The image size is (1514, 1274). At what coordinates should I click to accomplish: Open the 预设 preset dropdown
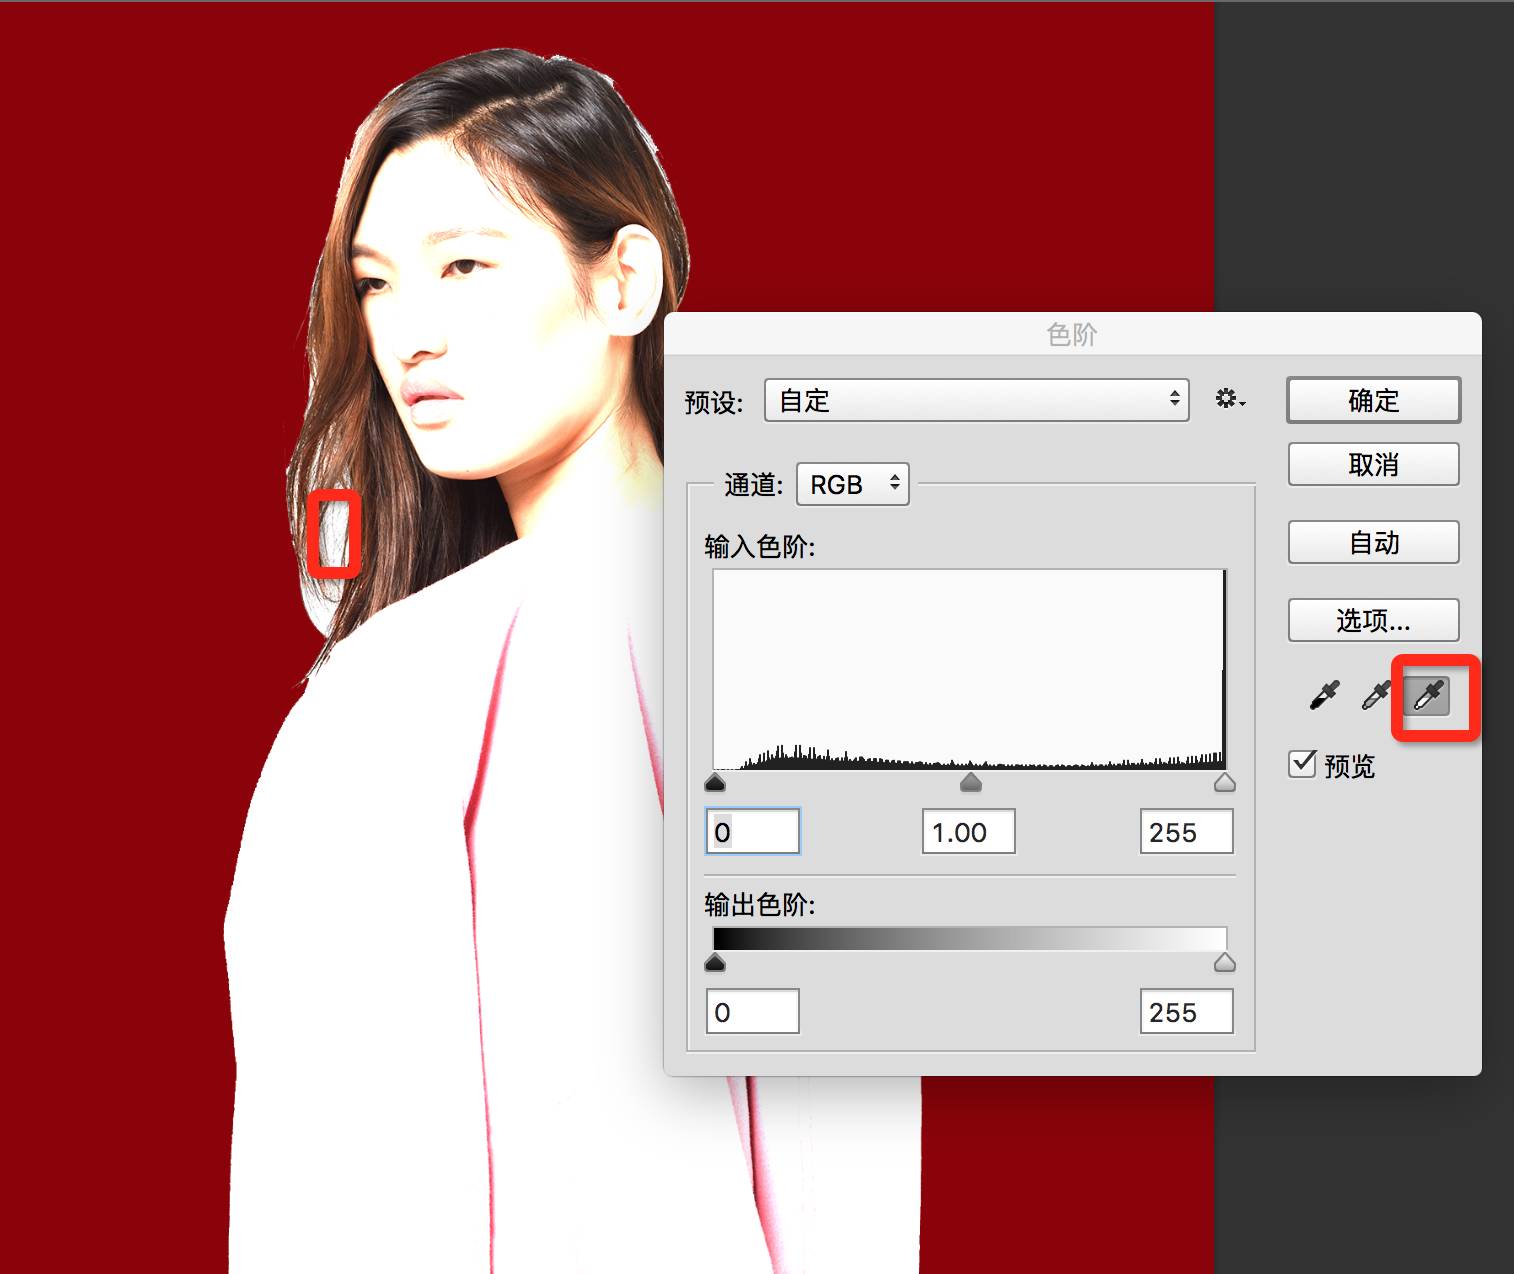(977, 400)
